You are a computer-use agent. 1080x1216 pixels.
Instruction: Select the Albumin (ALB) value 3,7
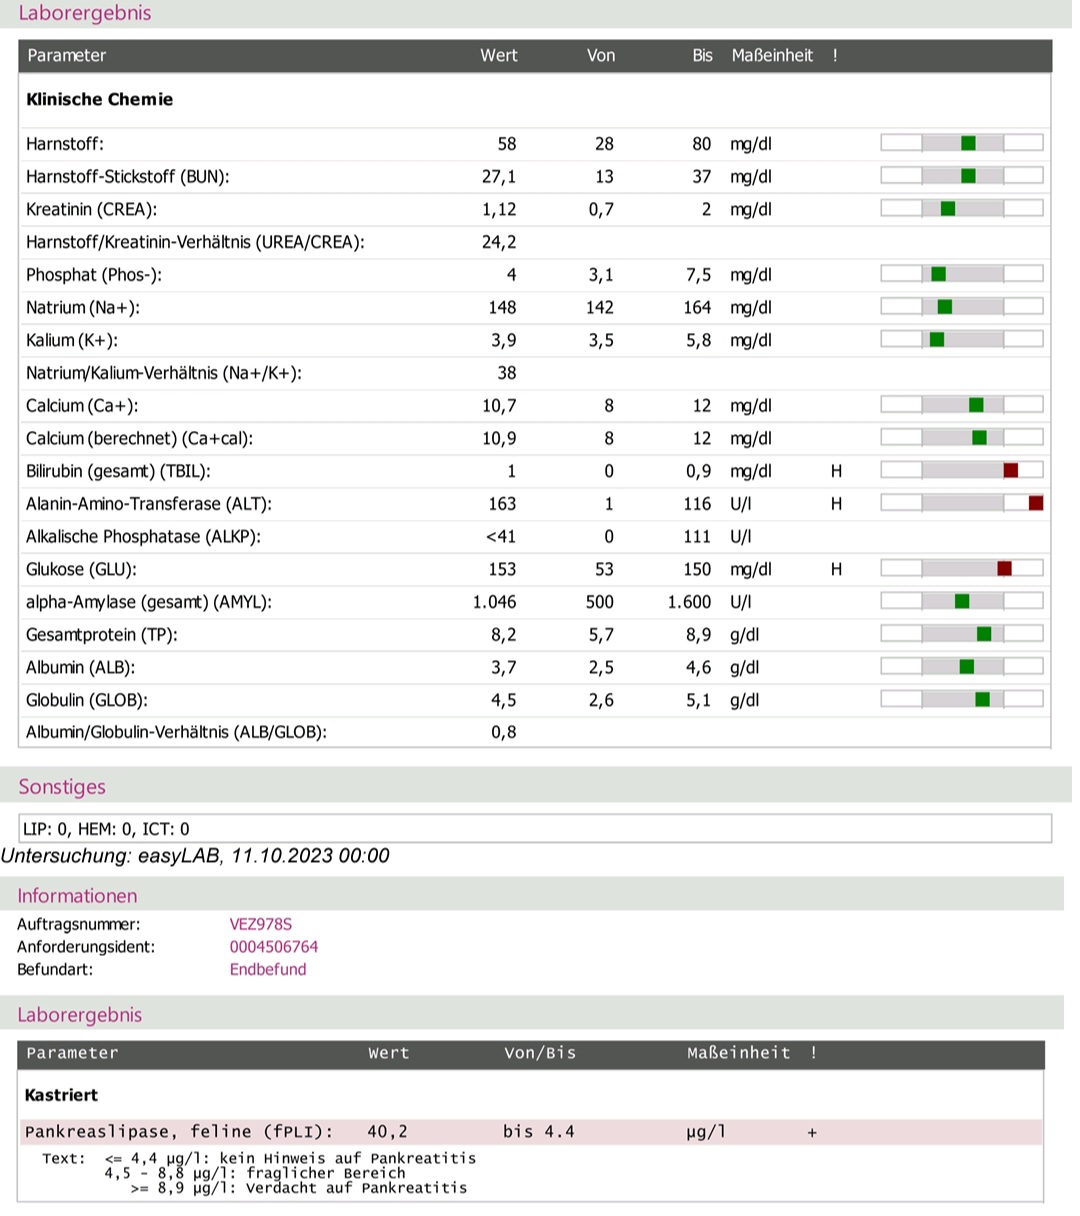pos(504,668)
